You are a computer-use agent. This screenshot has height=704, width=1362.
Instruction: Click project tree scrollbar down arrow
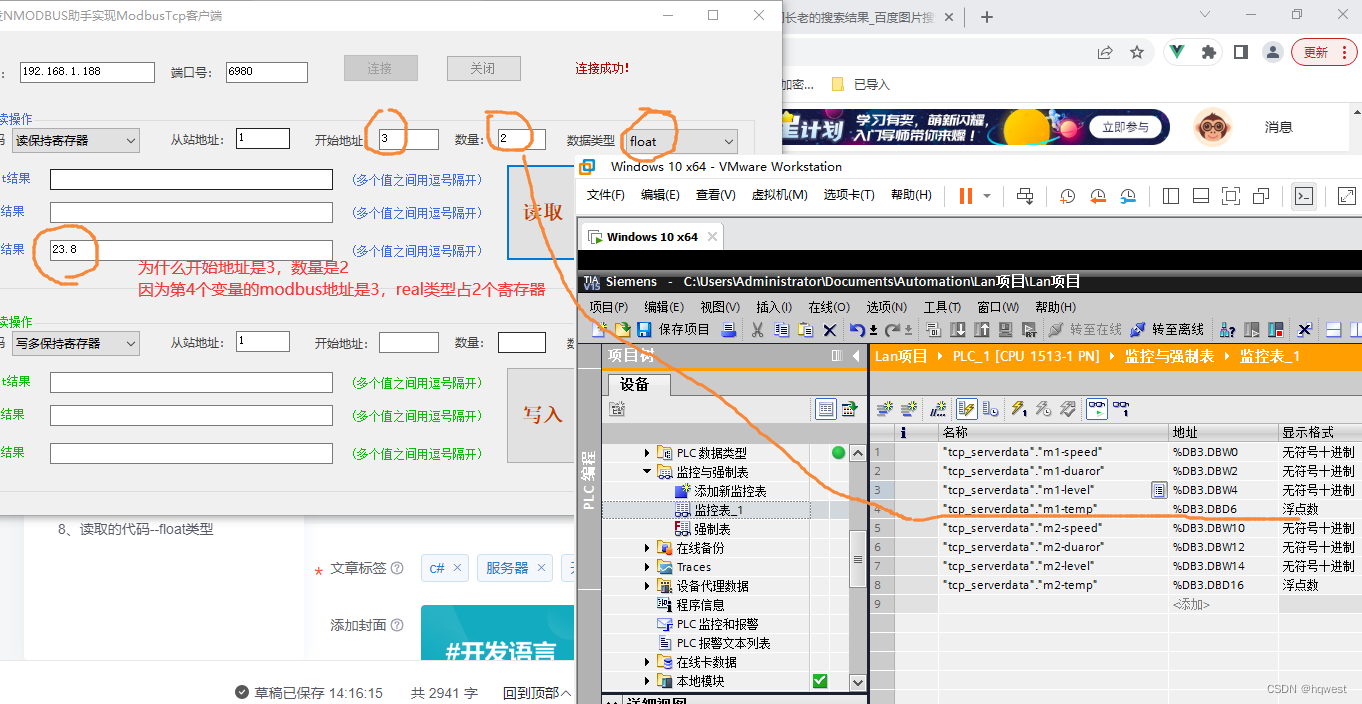coord(857,682)
